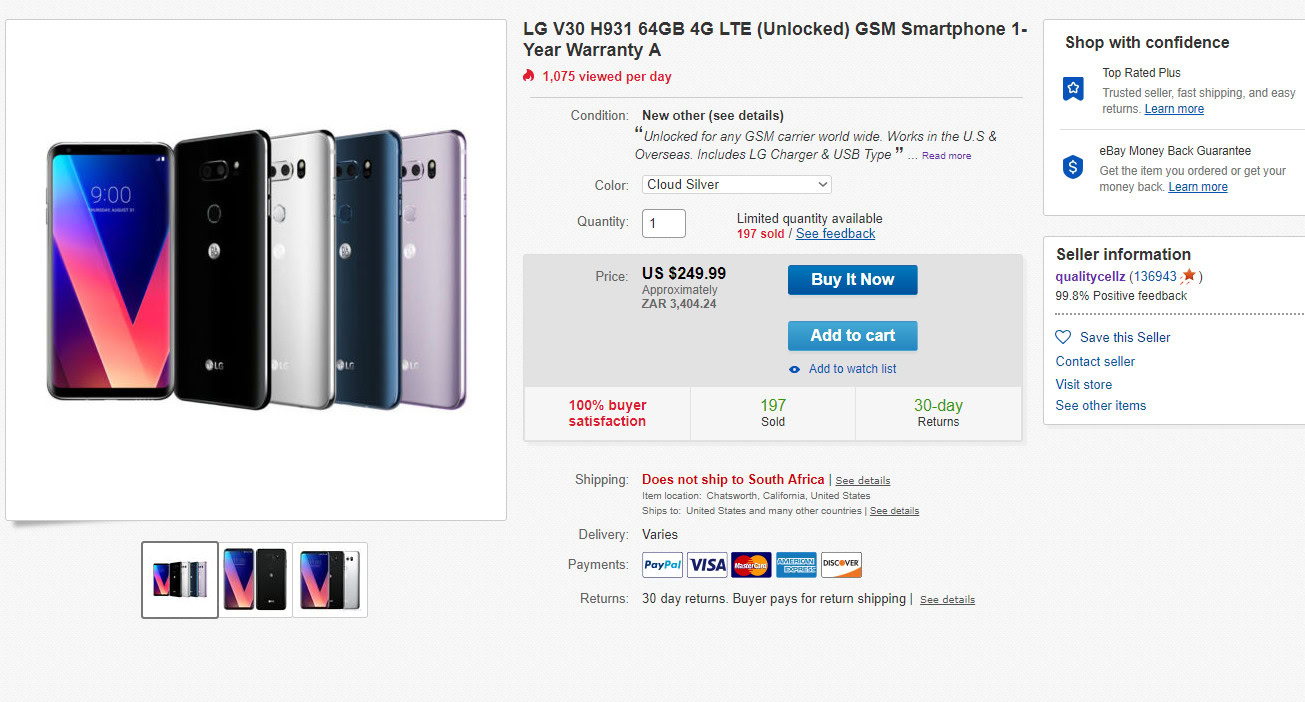Open the See feedback link
This screenshot has height=702, width=1305.
click(x=835, y=234)
